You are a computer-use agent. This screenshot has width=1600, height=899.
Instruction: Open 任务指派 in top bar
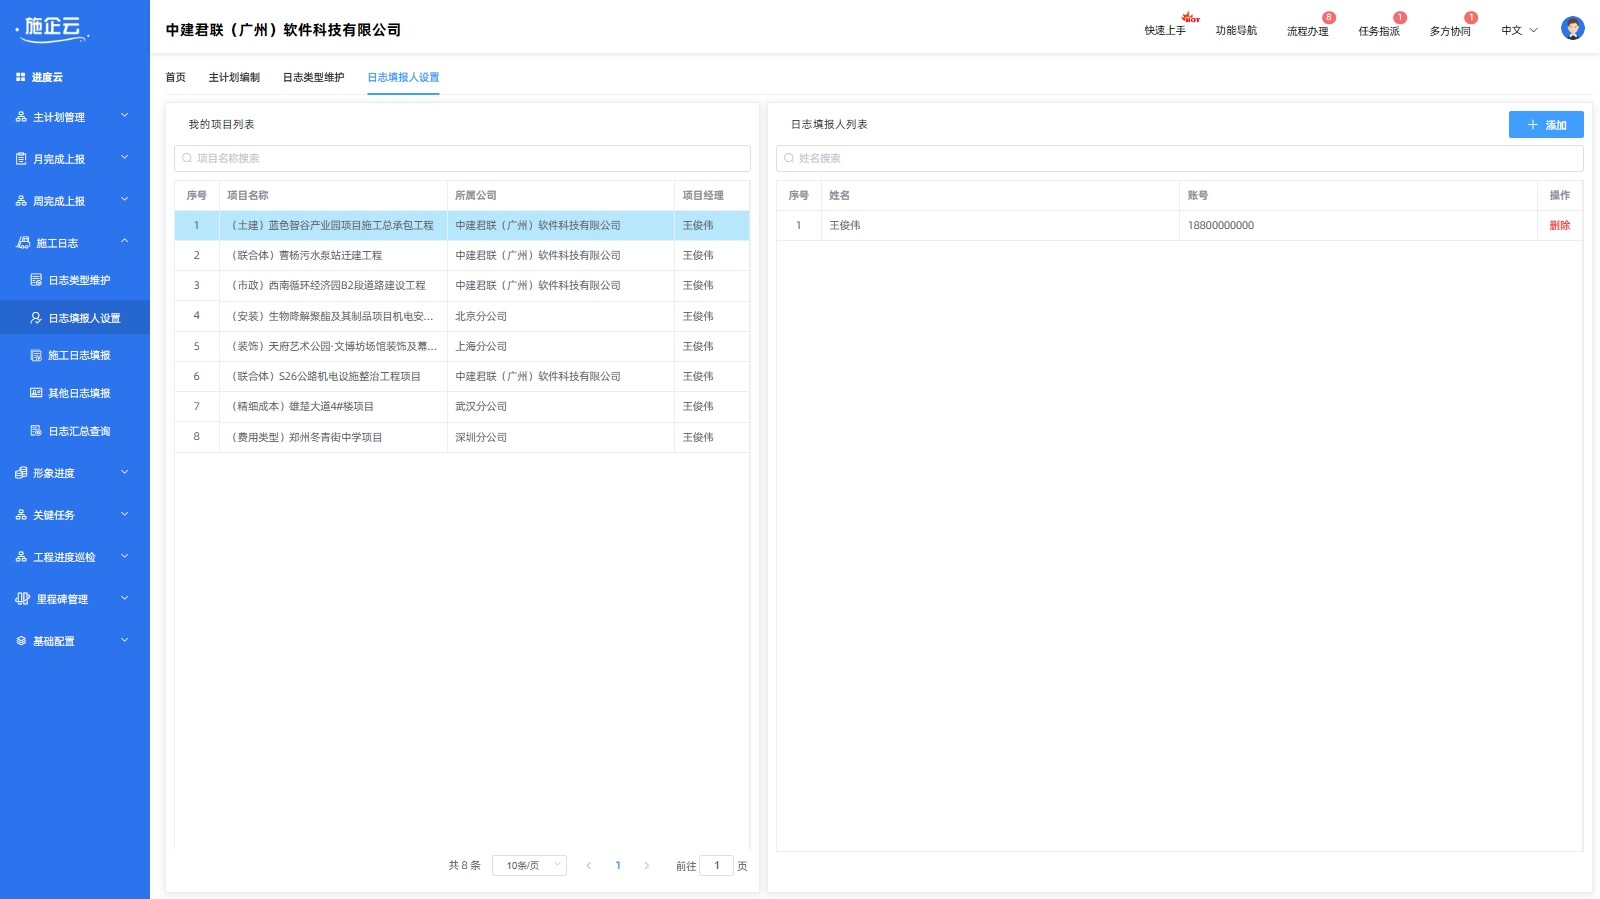[1378, 31]
